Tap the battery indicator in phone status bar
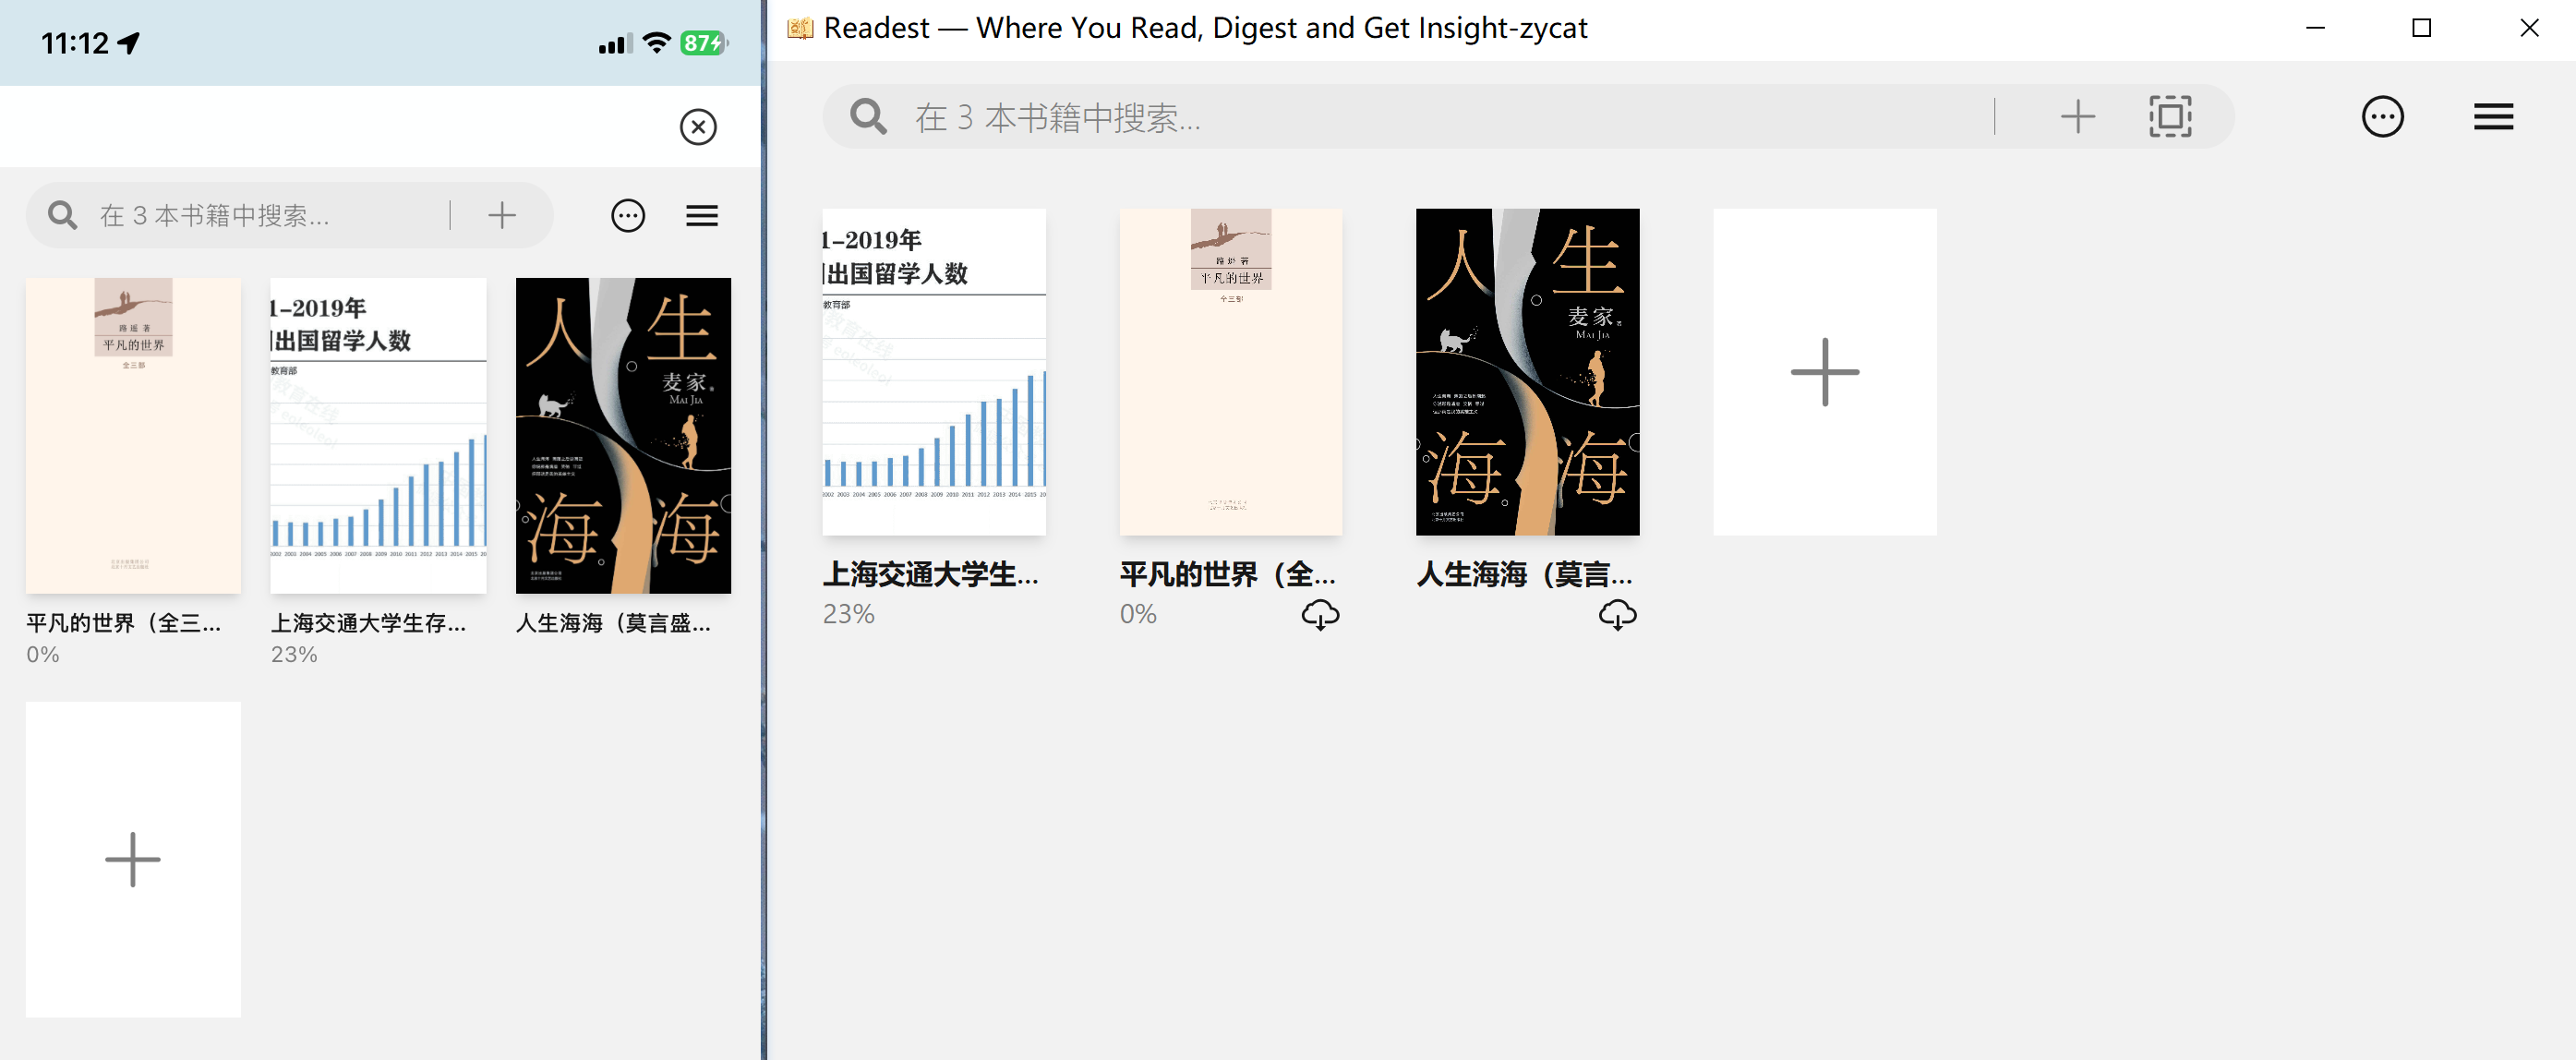 pos(704,43)
